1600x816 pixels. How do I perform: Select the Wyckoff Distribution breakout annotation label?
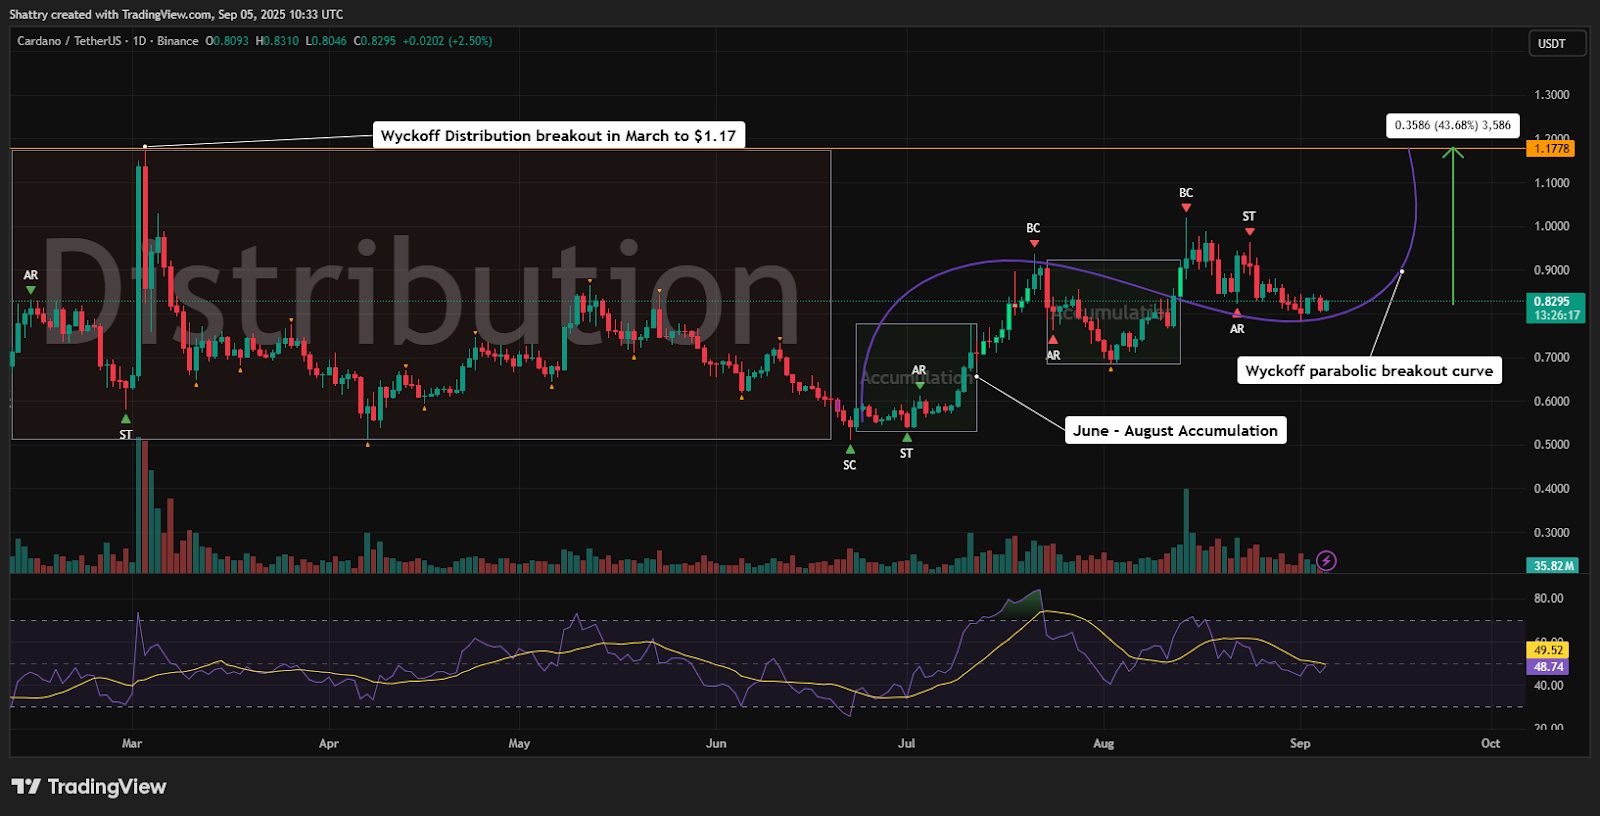point(558,136)
